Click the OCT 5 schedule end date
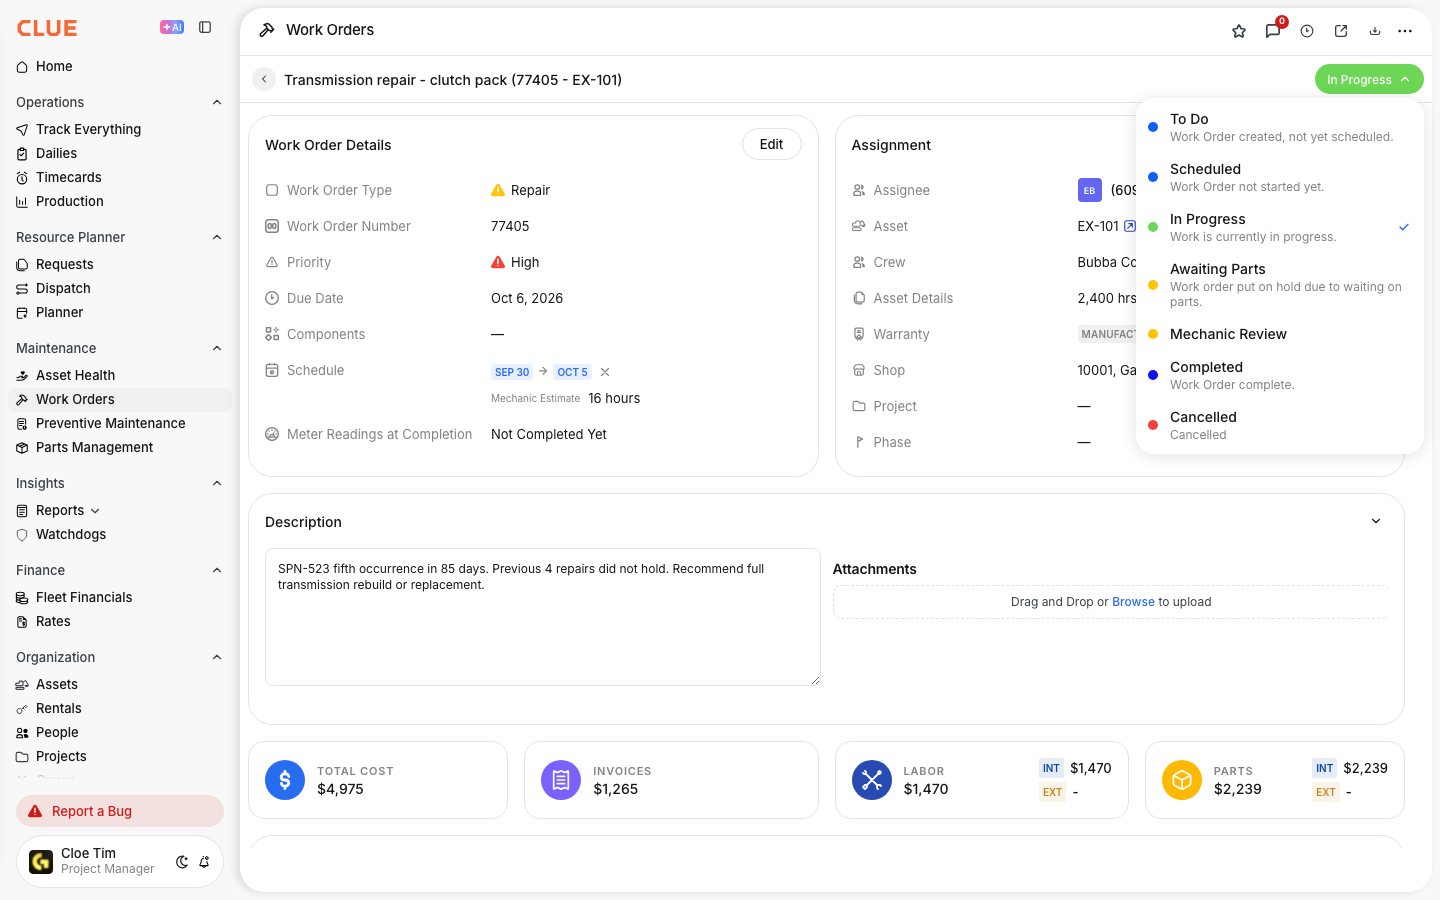Viewport: 1440px width, 900px height. 572,372
